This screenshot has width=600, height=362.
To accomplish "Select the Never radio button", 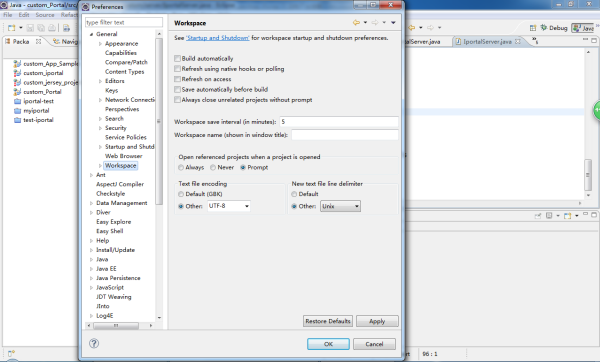I will tap(213, 168).
